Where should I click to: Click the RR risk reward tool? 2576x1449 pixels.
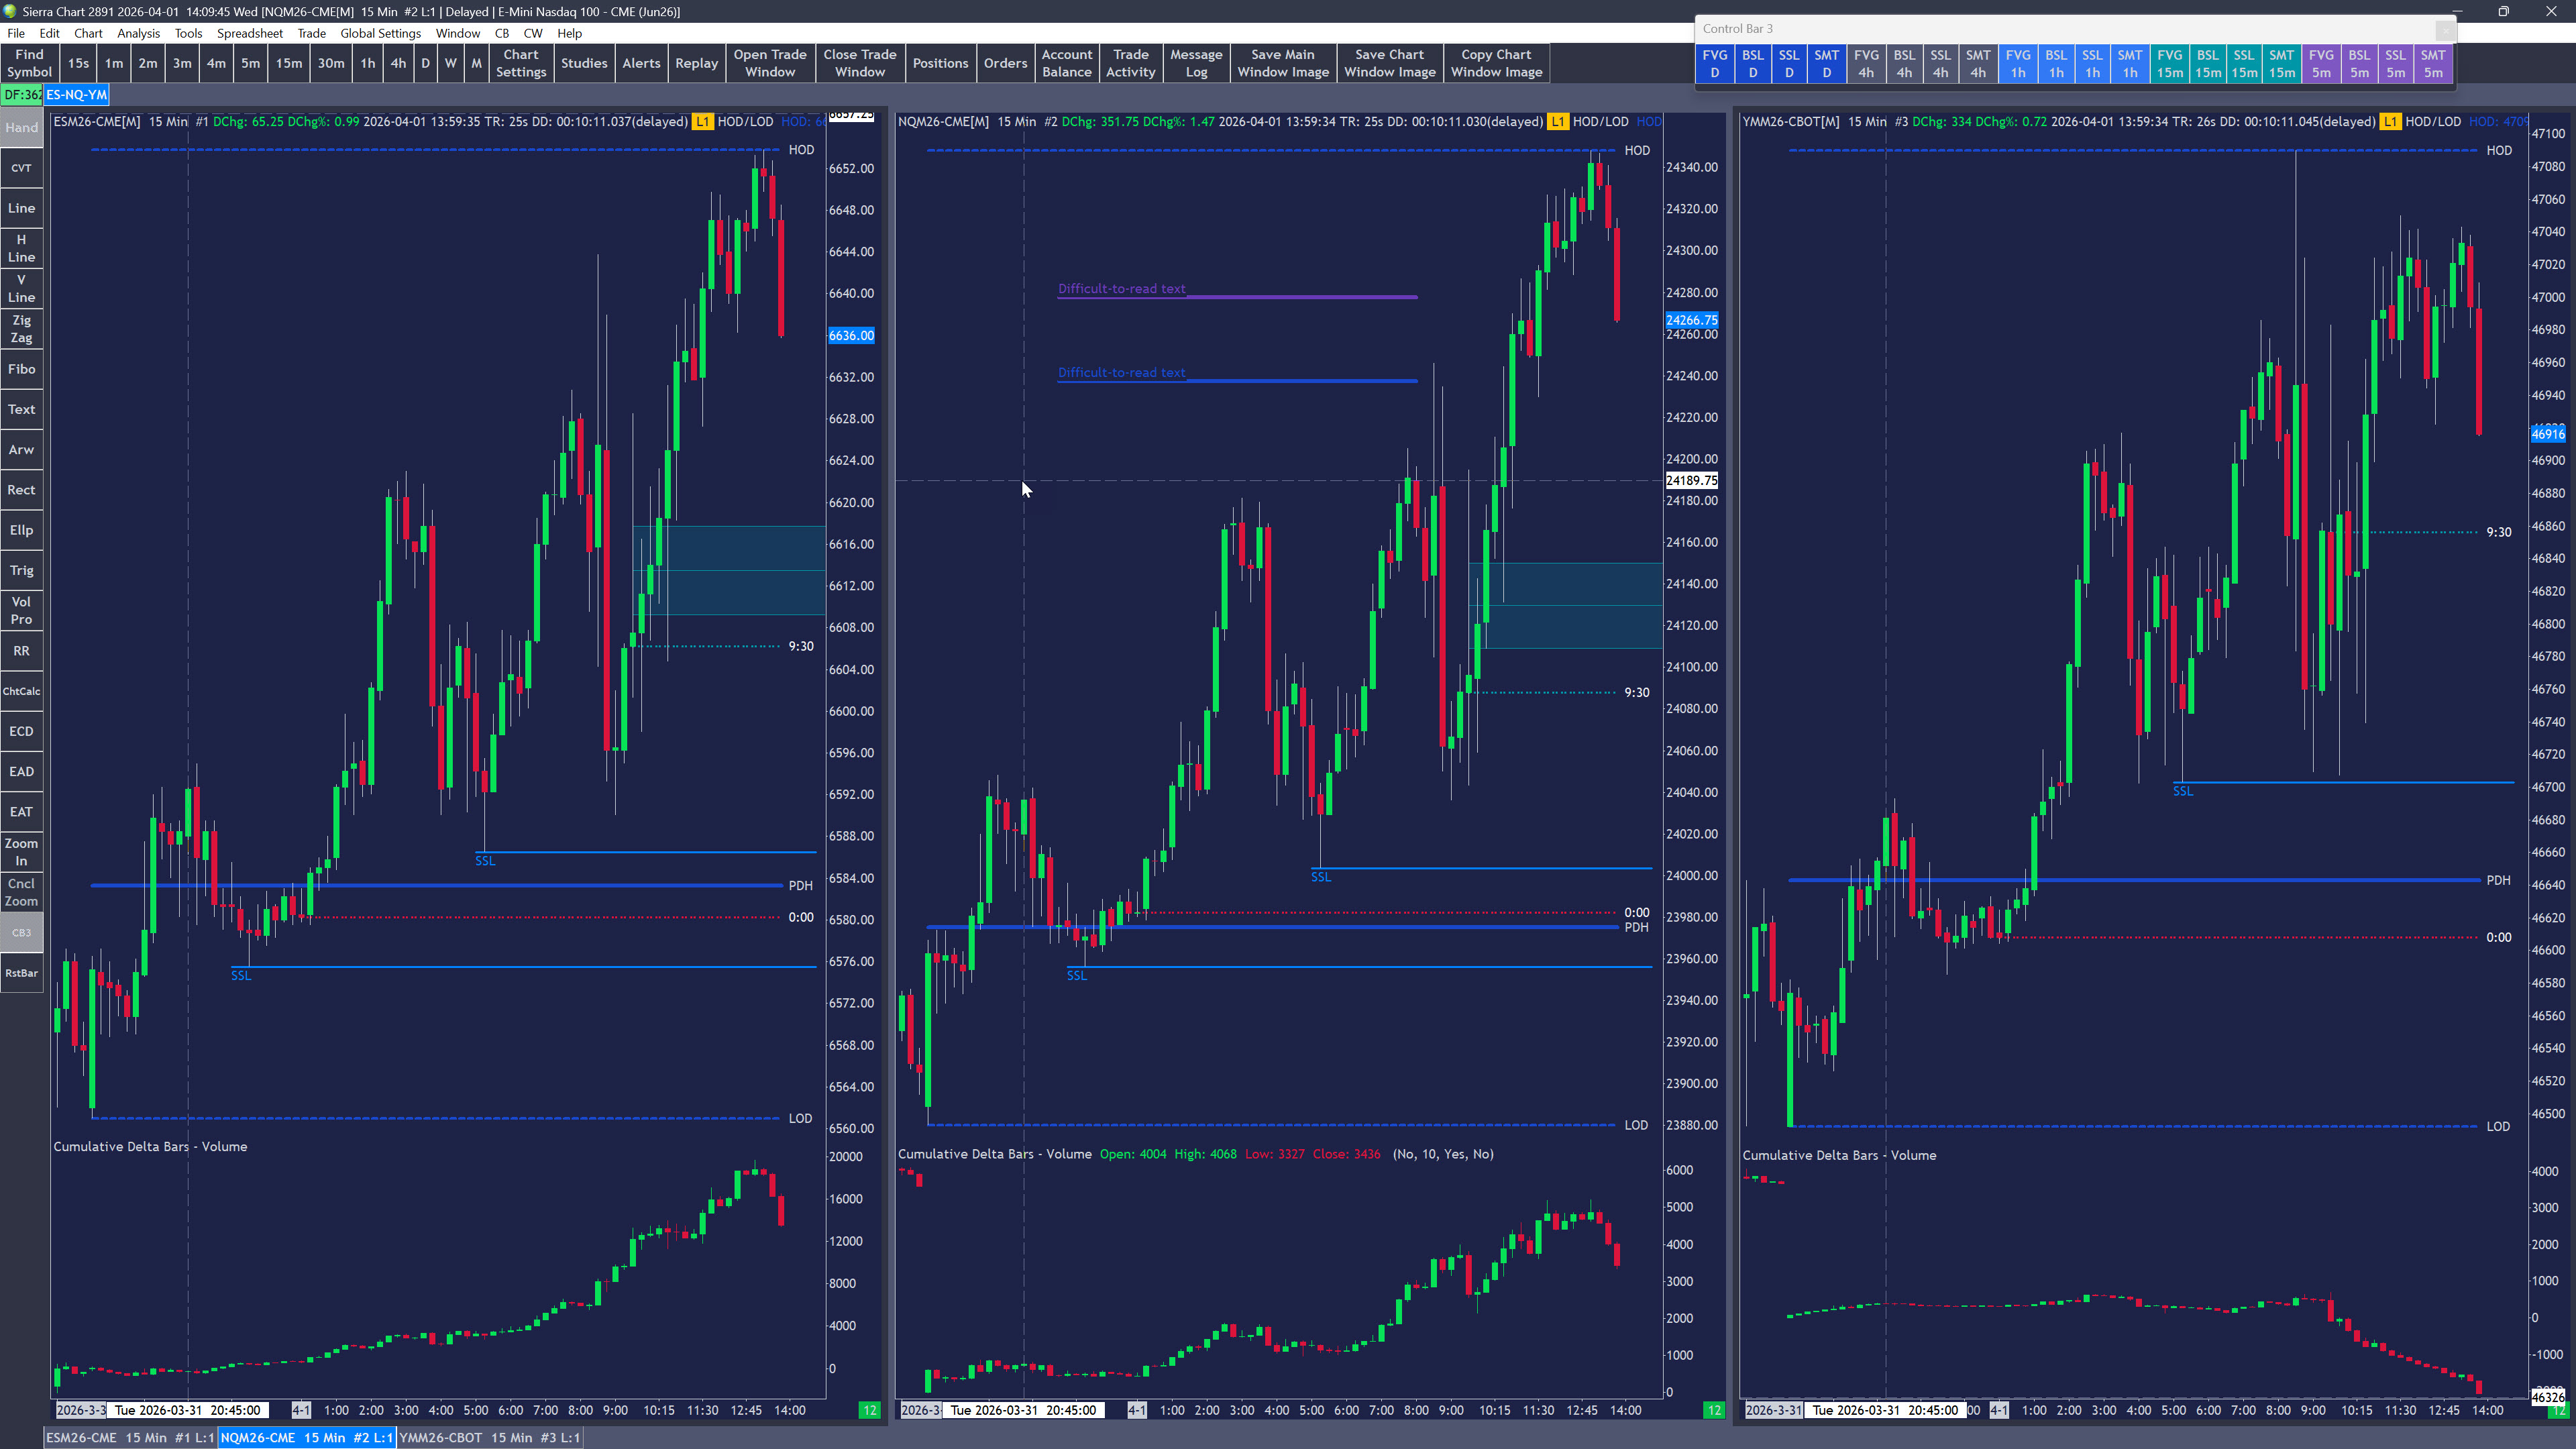(x=21, y=651)
